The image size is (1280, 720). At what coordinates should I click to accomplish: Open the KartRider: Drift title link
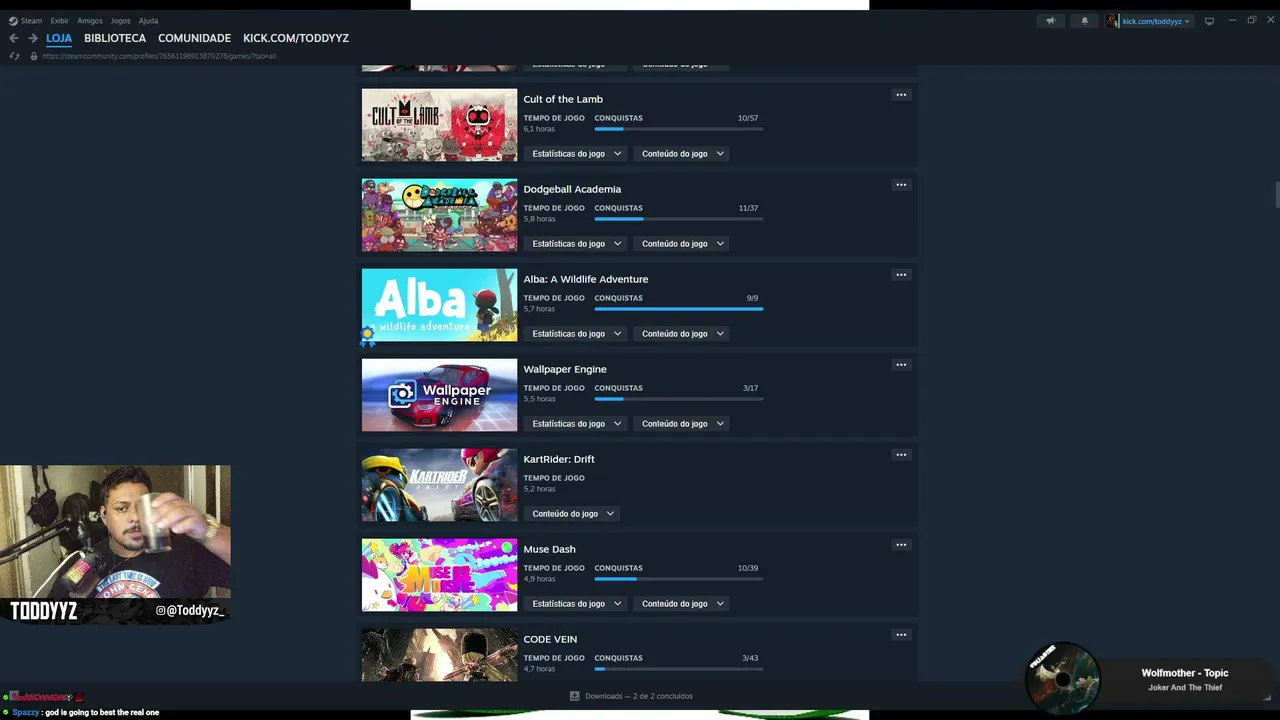click(559, 459)
